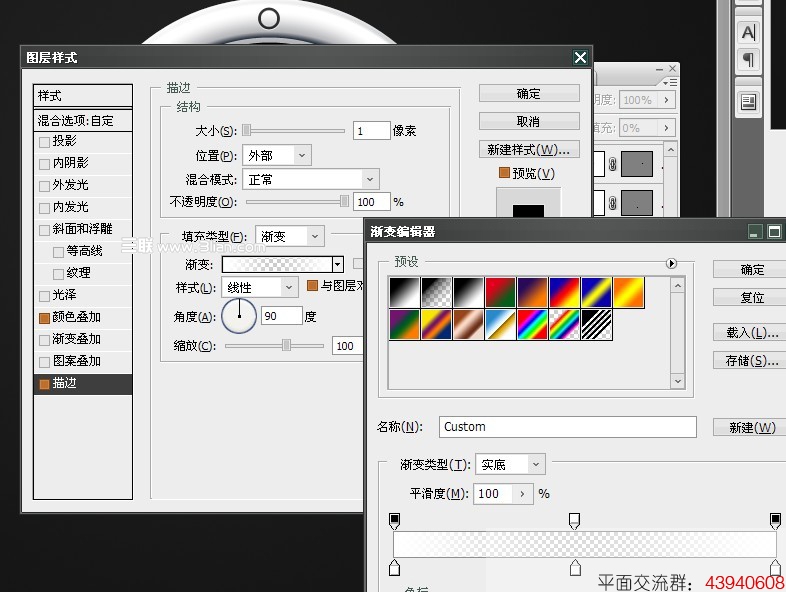Toggle the 纹理 texture checkbox
786x592 pixels.
pos(58,274)
